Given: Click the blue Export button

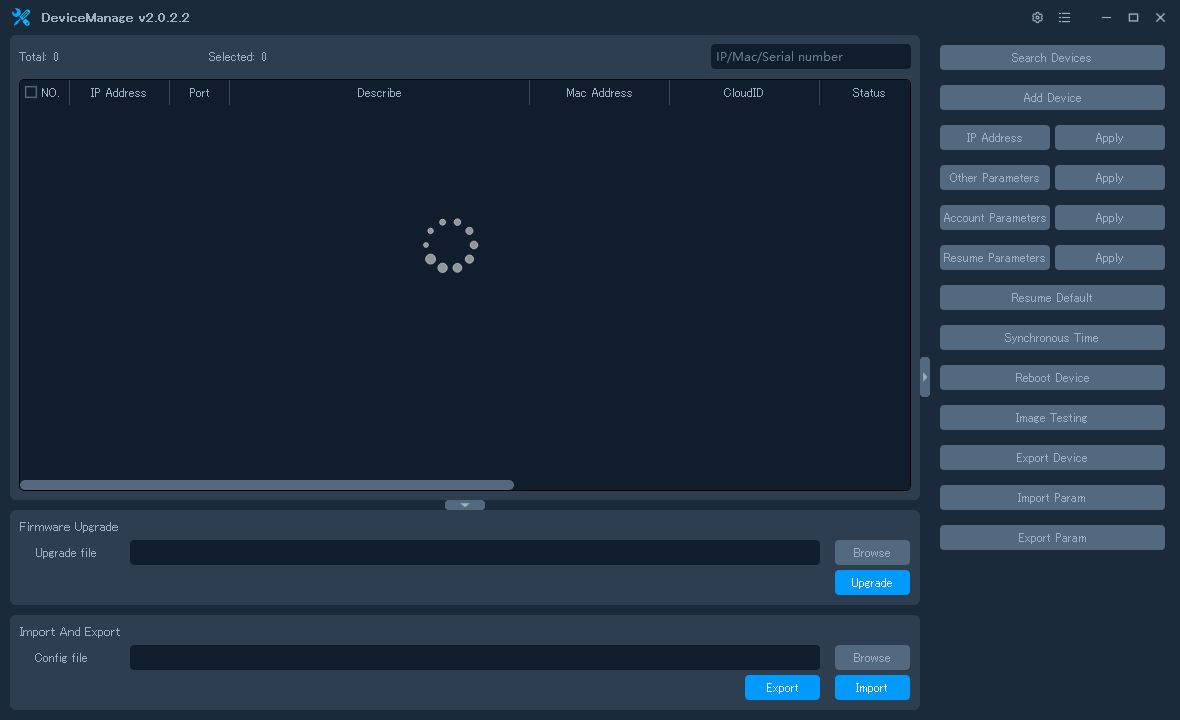Looking at the screenshot, I should tap(781, 688).
